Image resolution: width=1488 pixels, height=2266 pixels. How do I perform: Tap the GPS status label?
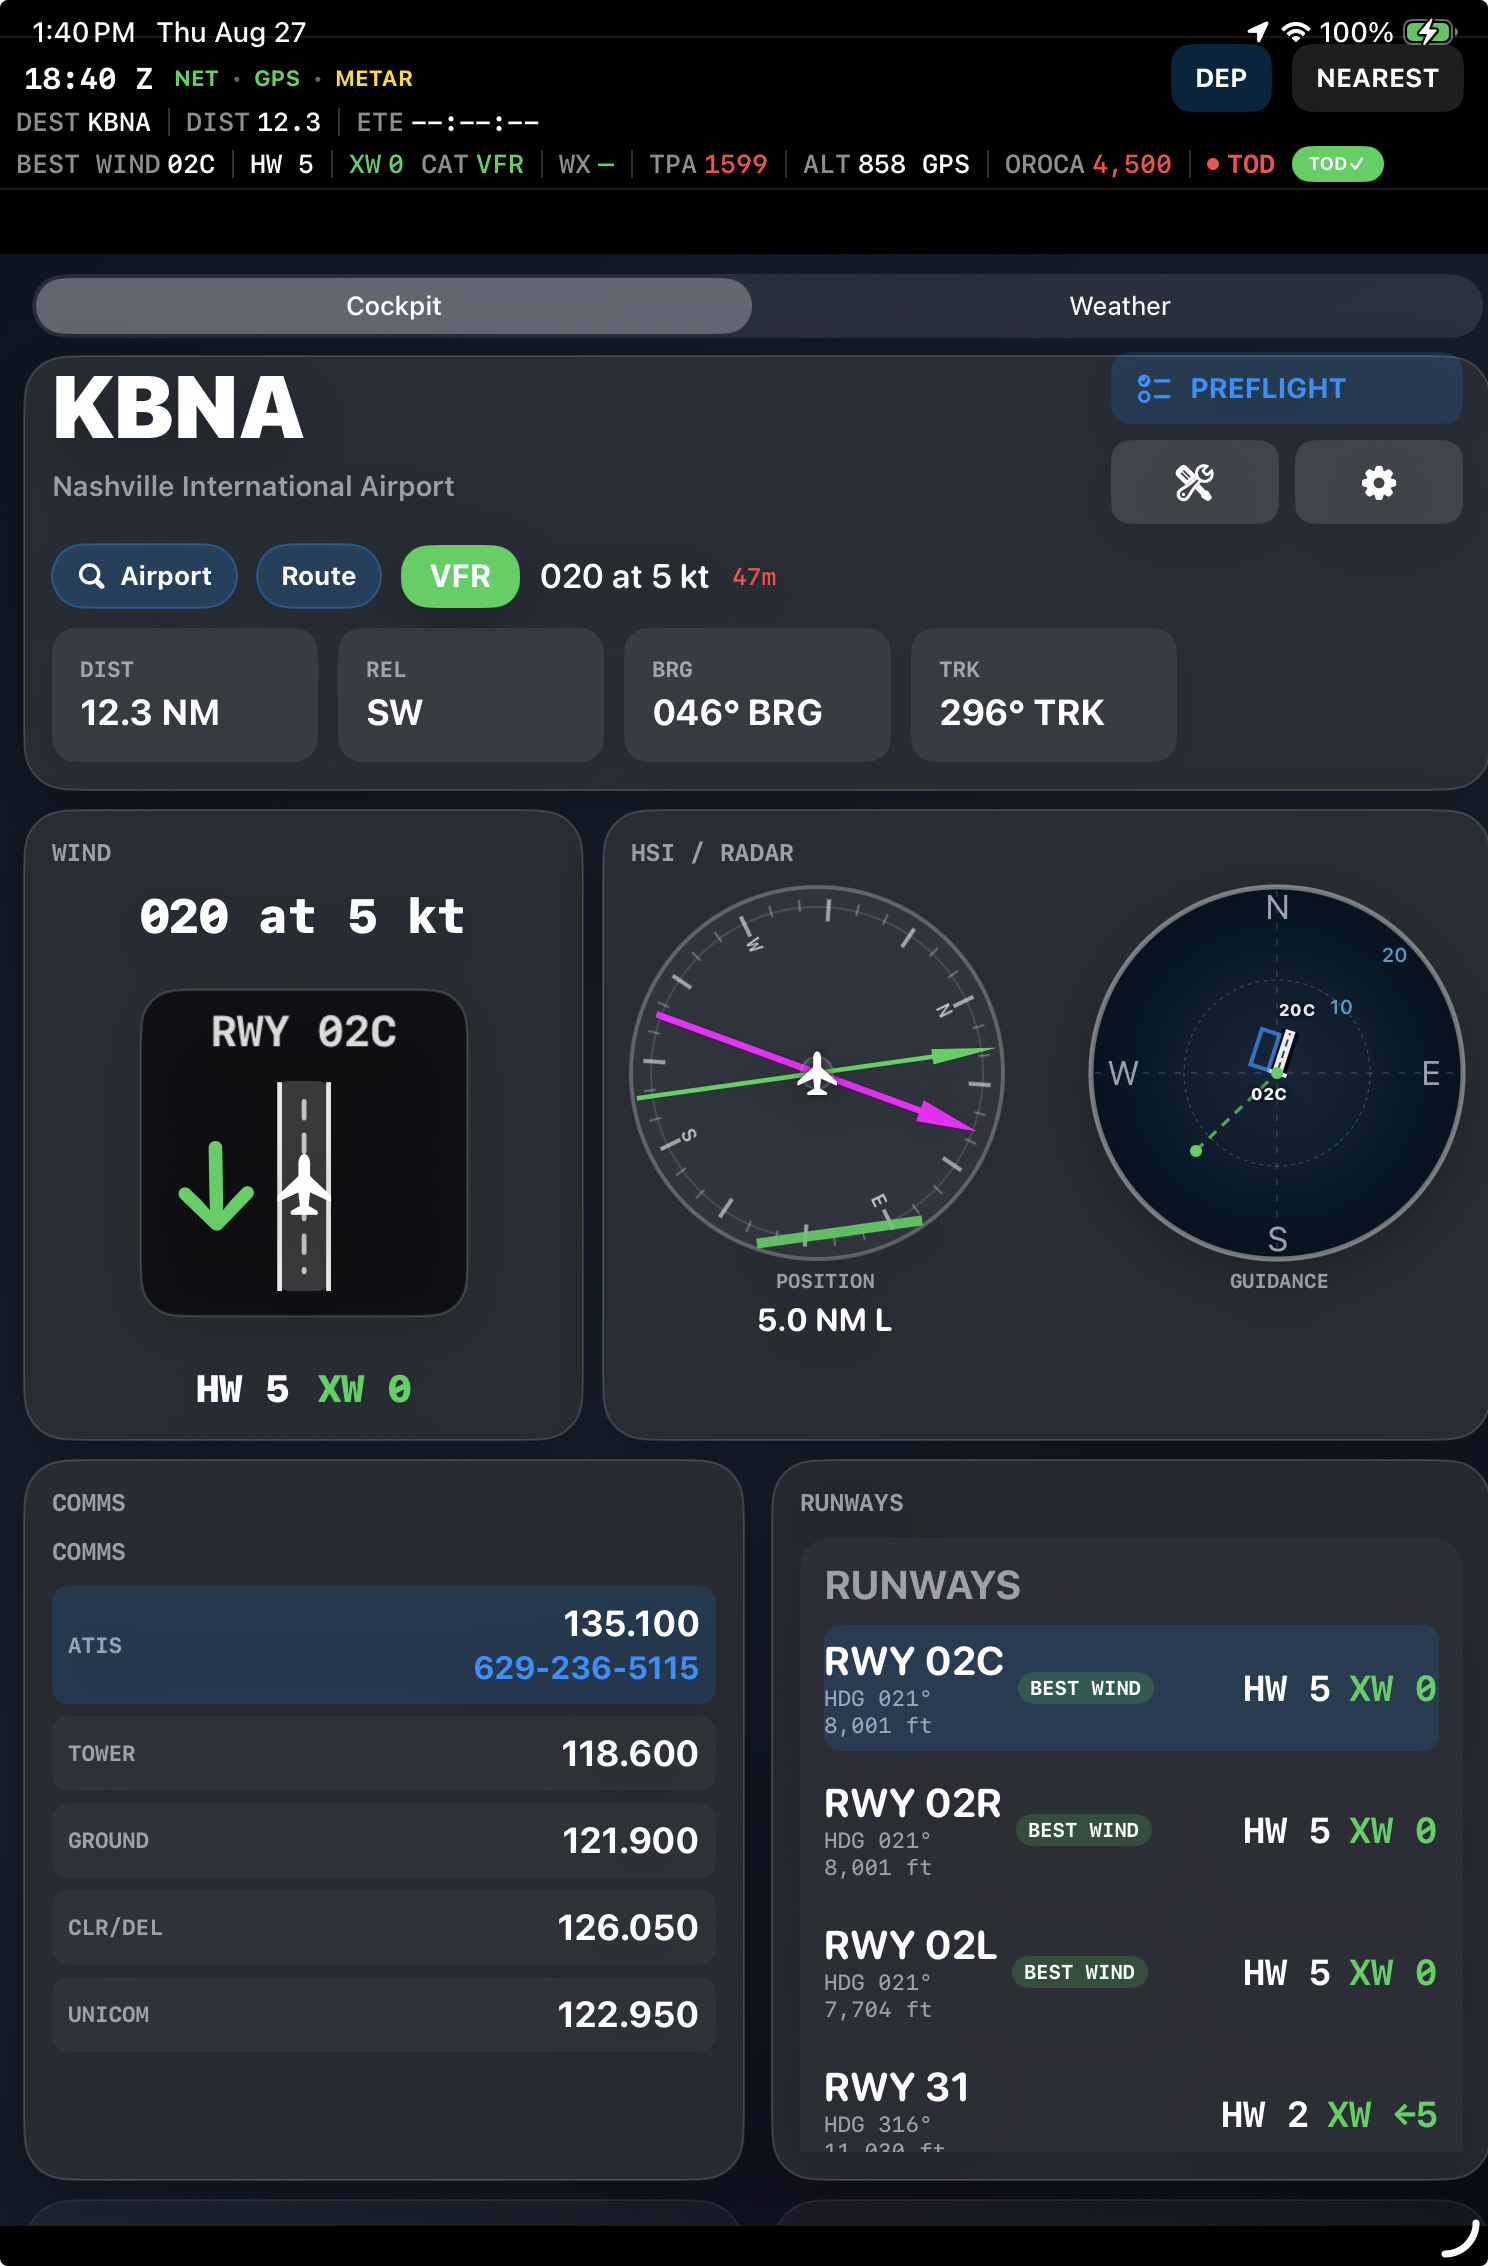pyautogui.click(x=277, y=78)
